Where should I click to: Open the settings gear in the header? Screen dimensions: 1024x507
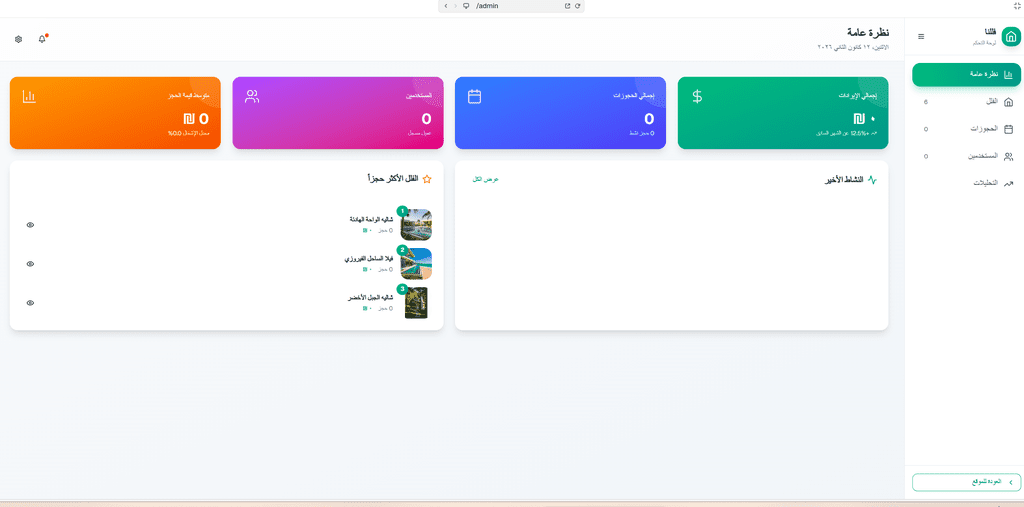(x=18, y=39)
